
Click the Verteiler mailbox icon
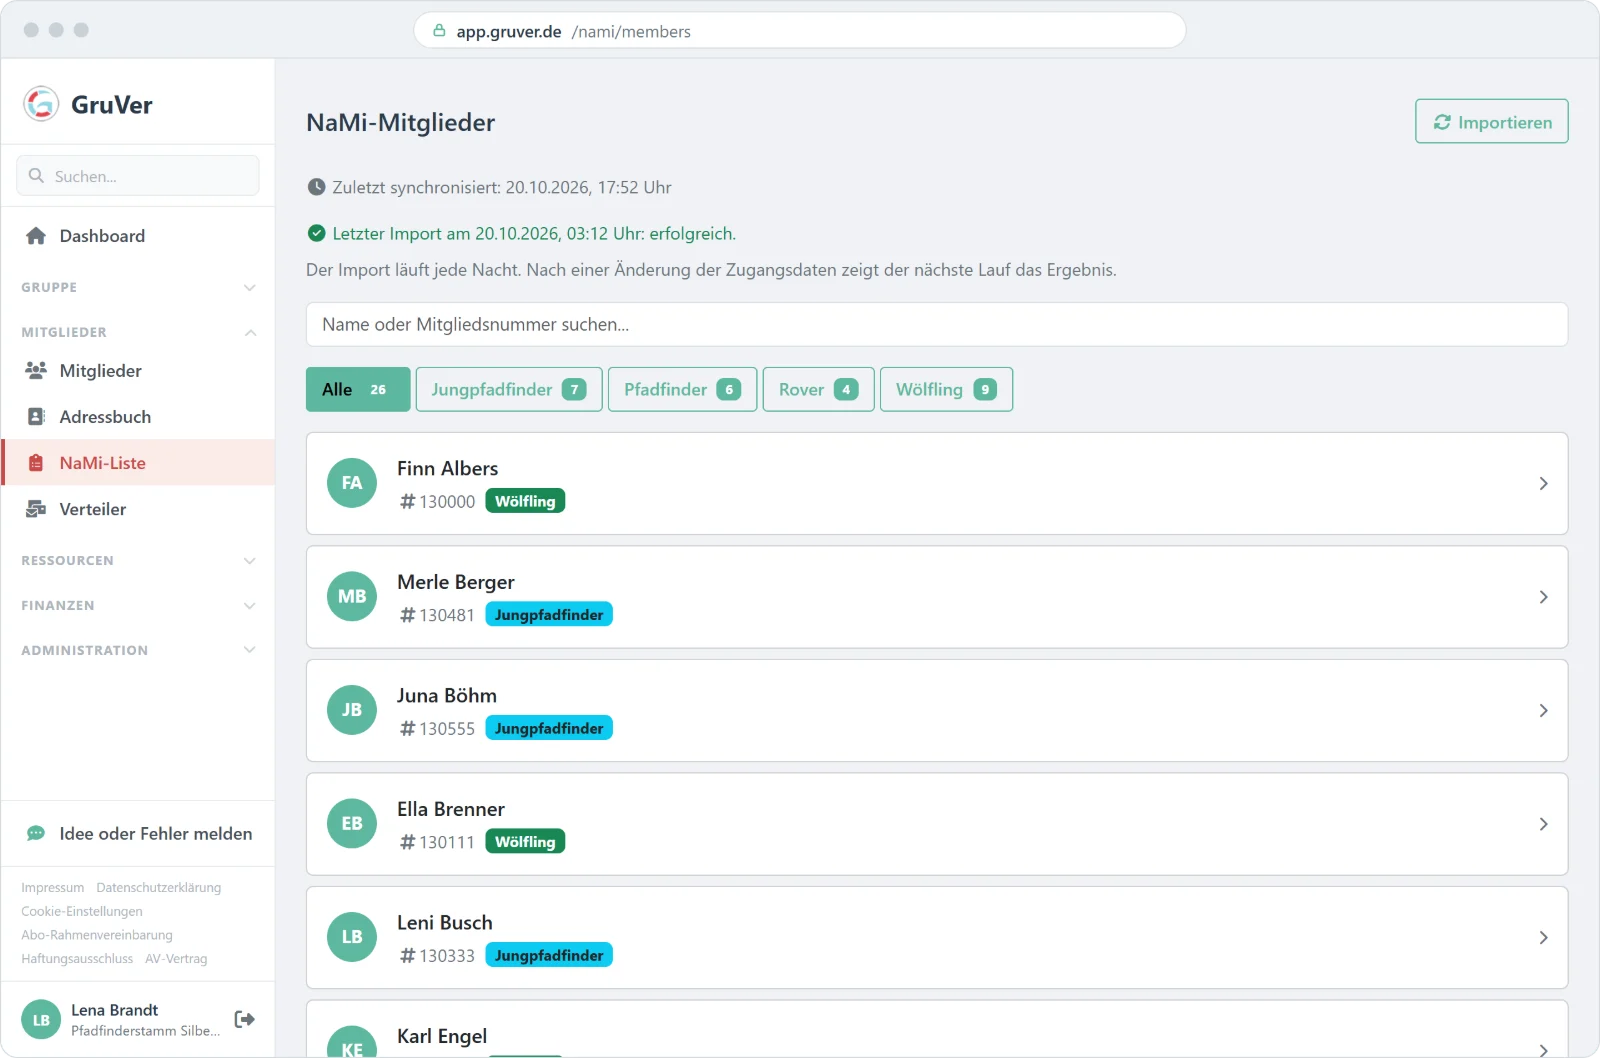(36, 509)
